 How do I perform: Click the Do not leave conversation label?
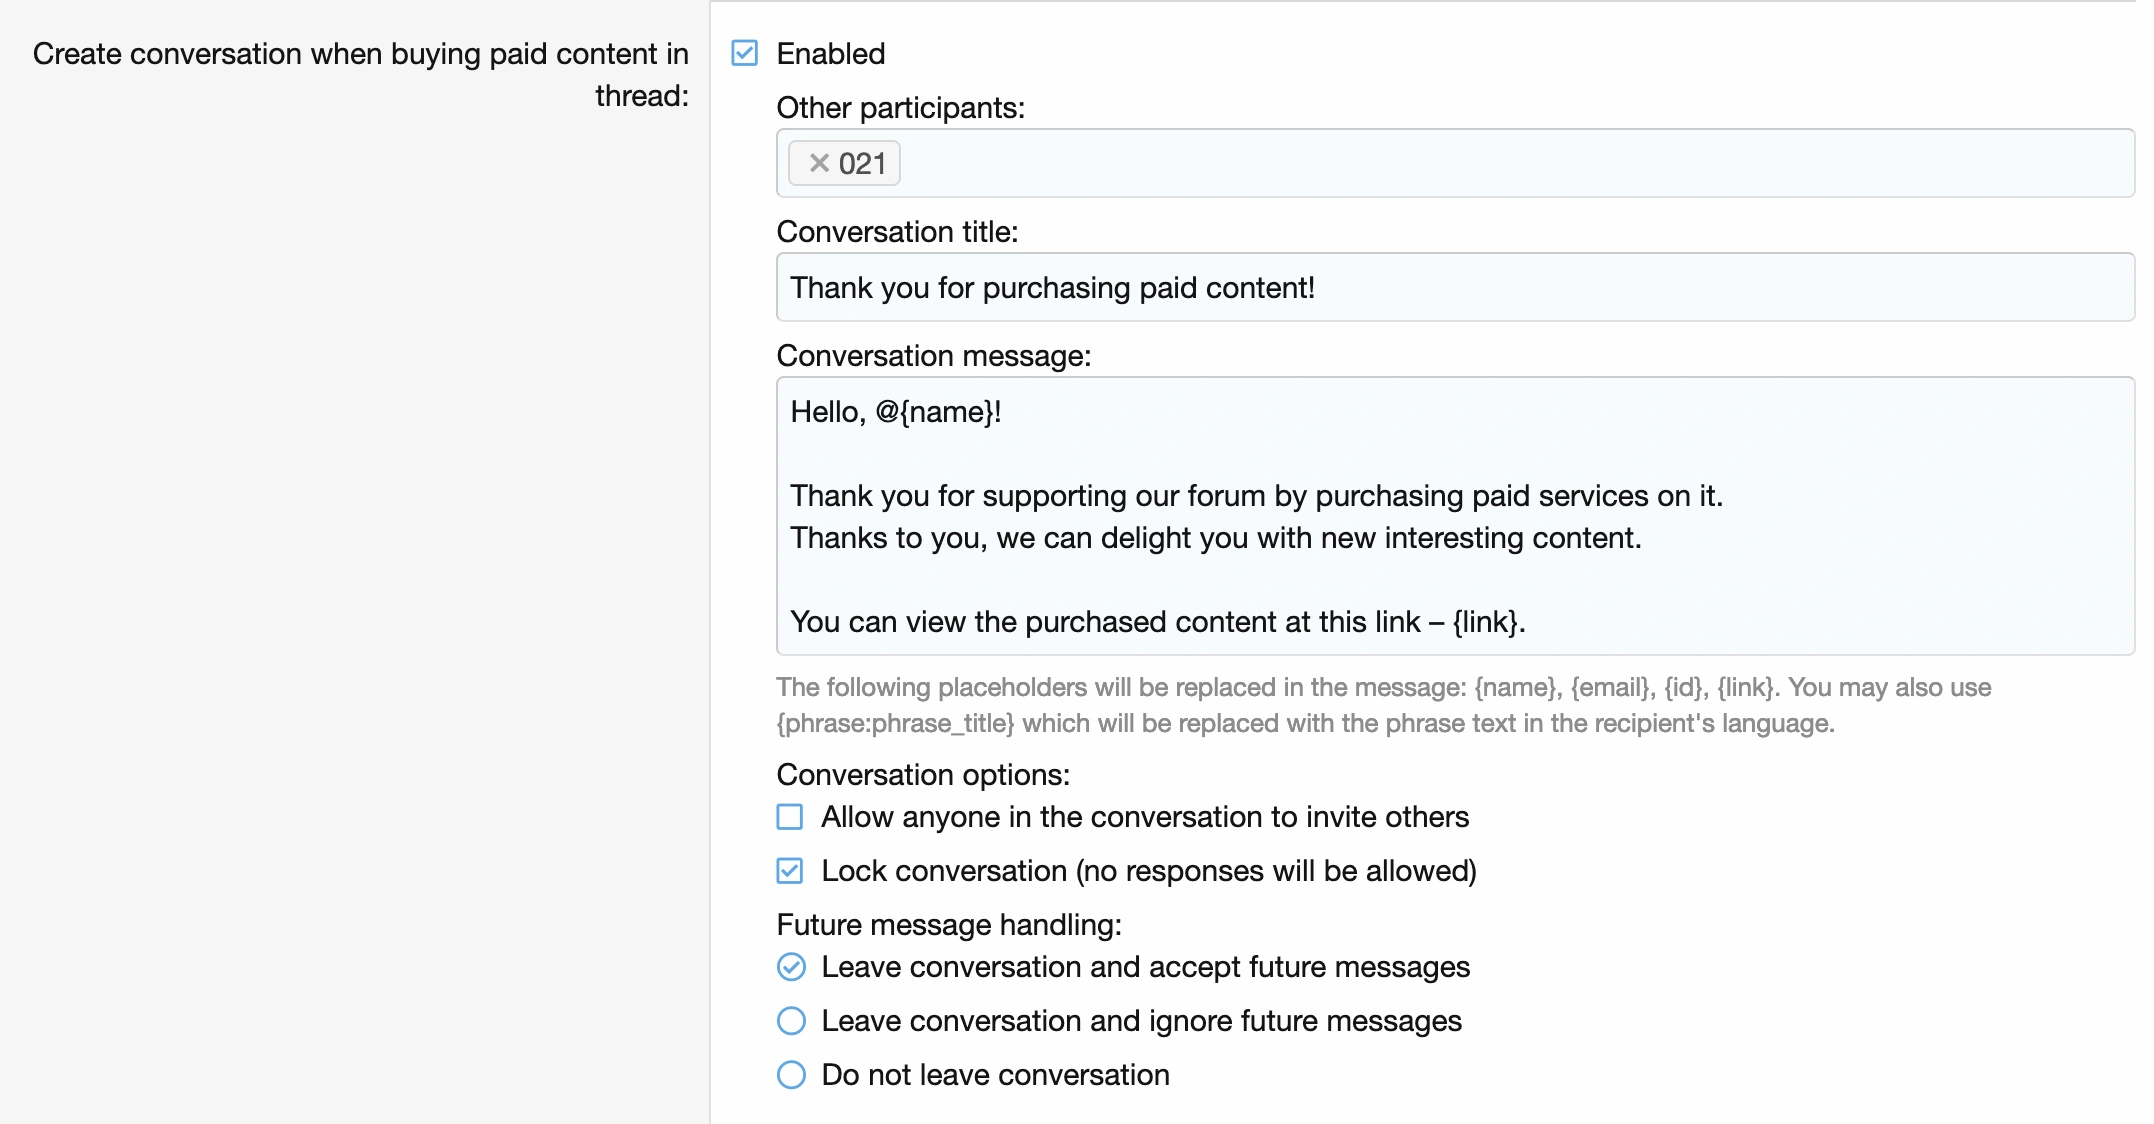pyautogui.click(x=995, y=1075)
